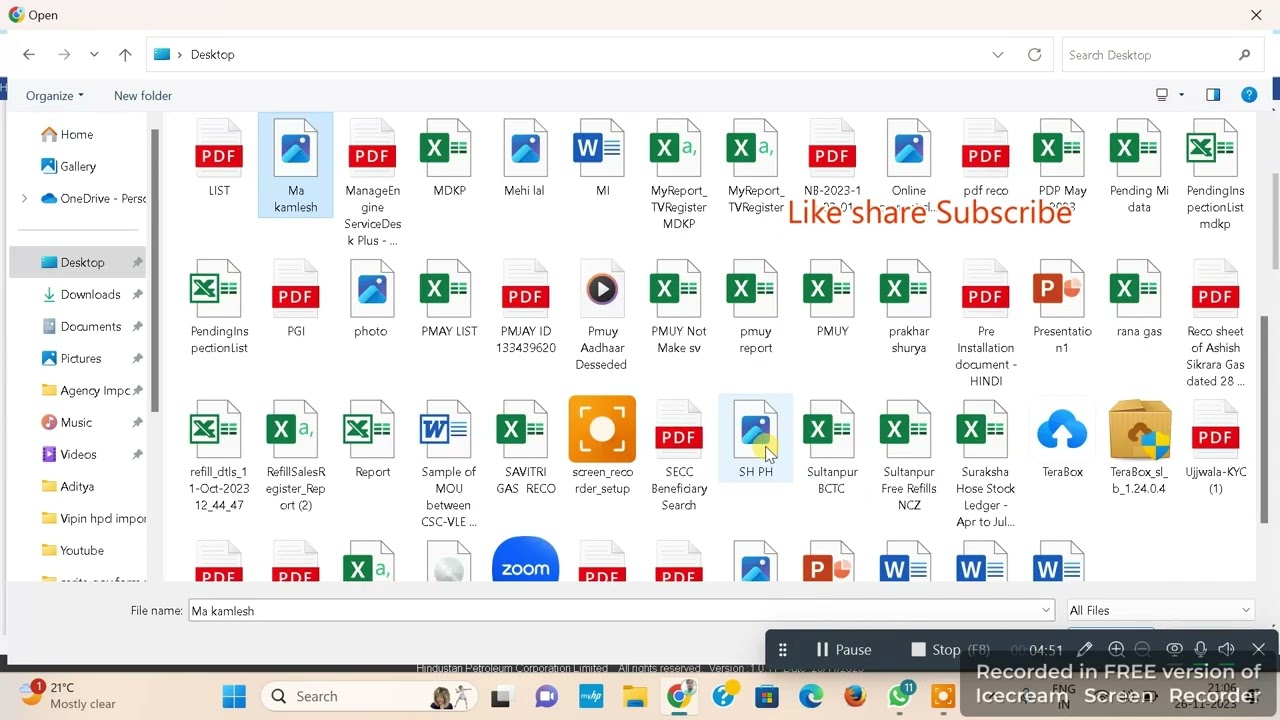This screenshot has height=720, width=1280.
Task: Select the SECC Beneficiary Search PDF
Action: 679,456
